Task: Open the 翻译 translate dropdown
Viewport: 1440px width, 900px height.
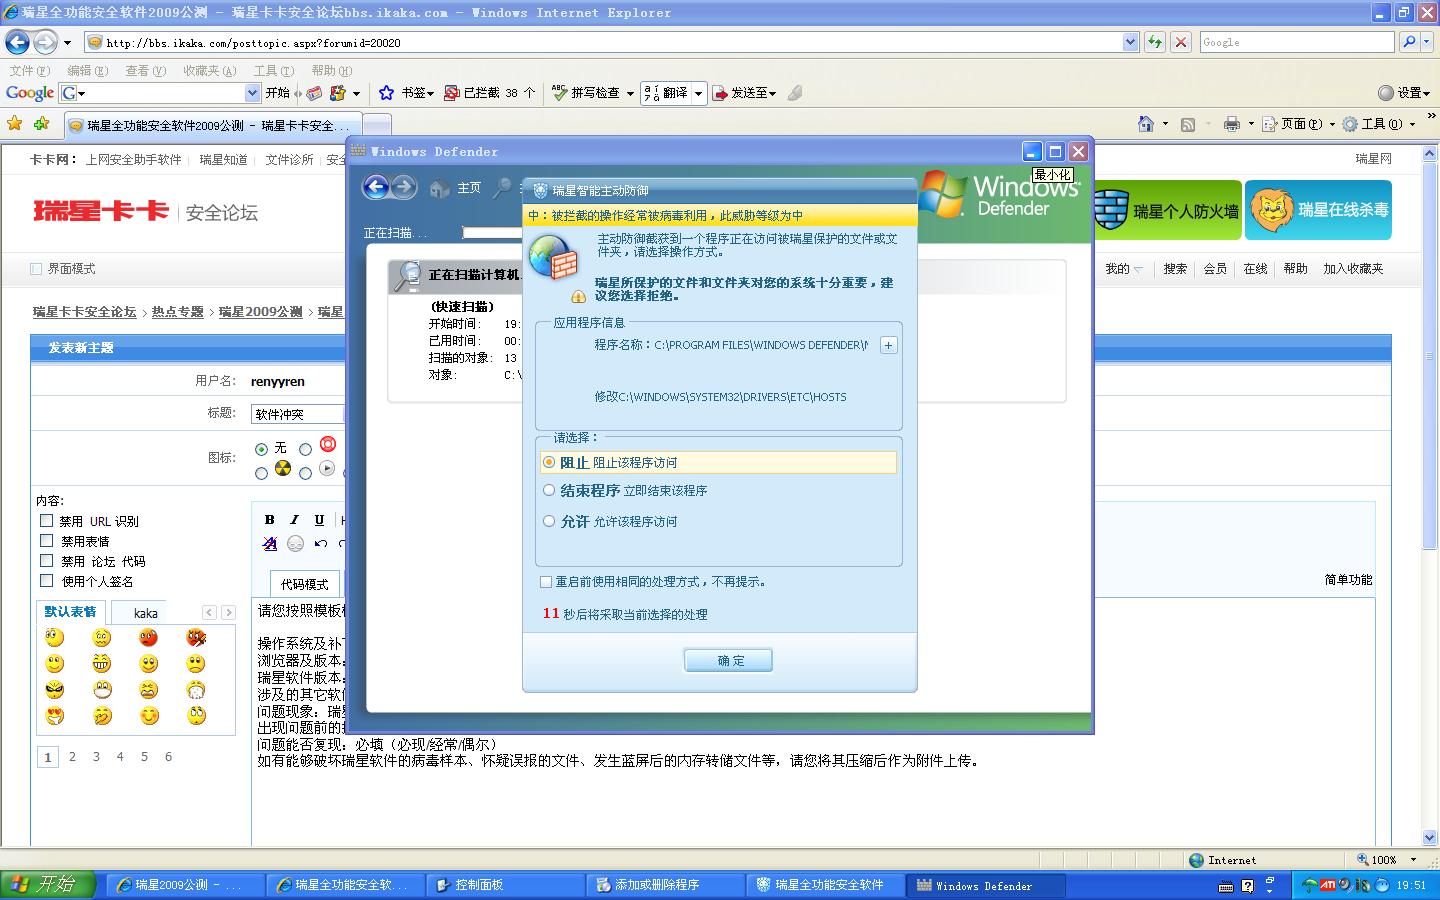Action: 698,93
